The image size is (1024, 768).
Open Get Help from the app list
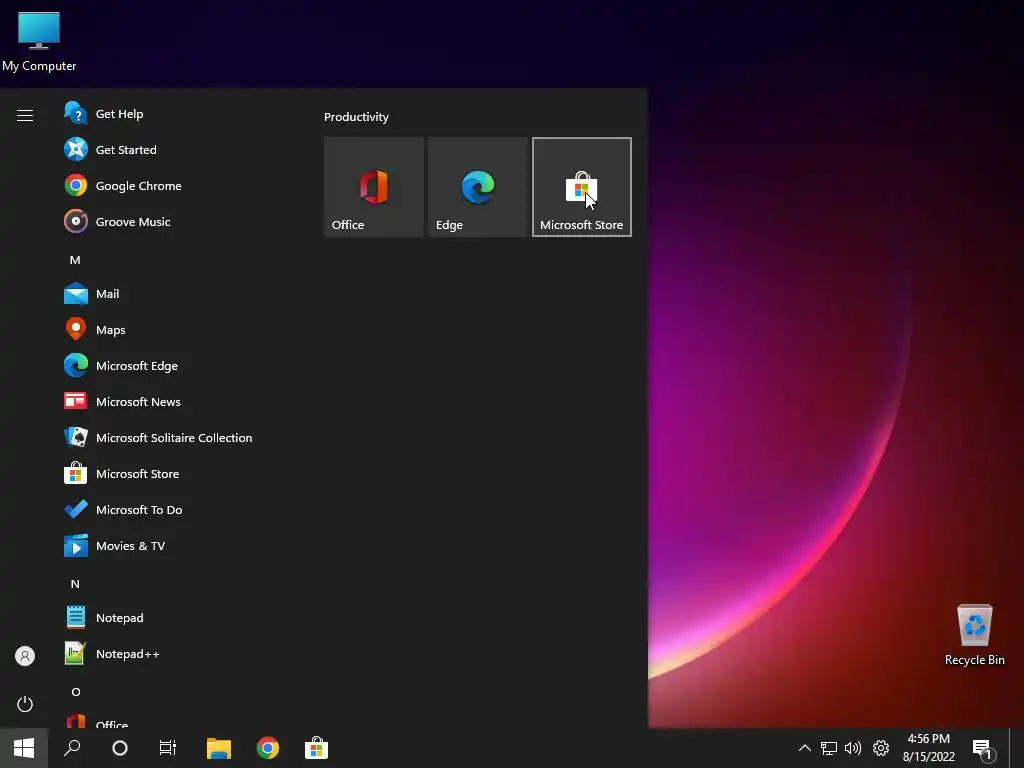(x=176, y=114)
